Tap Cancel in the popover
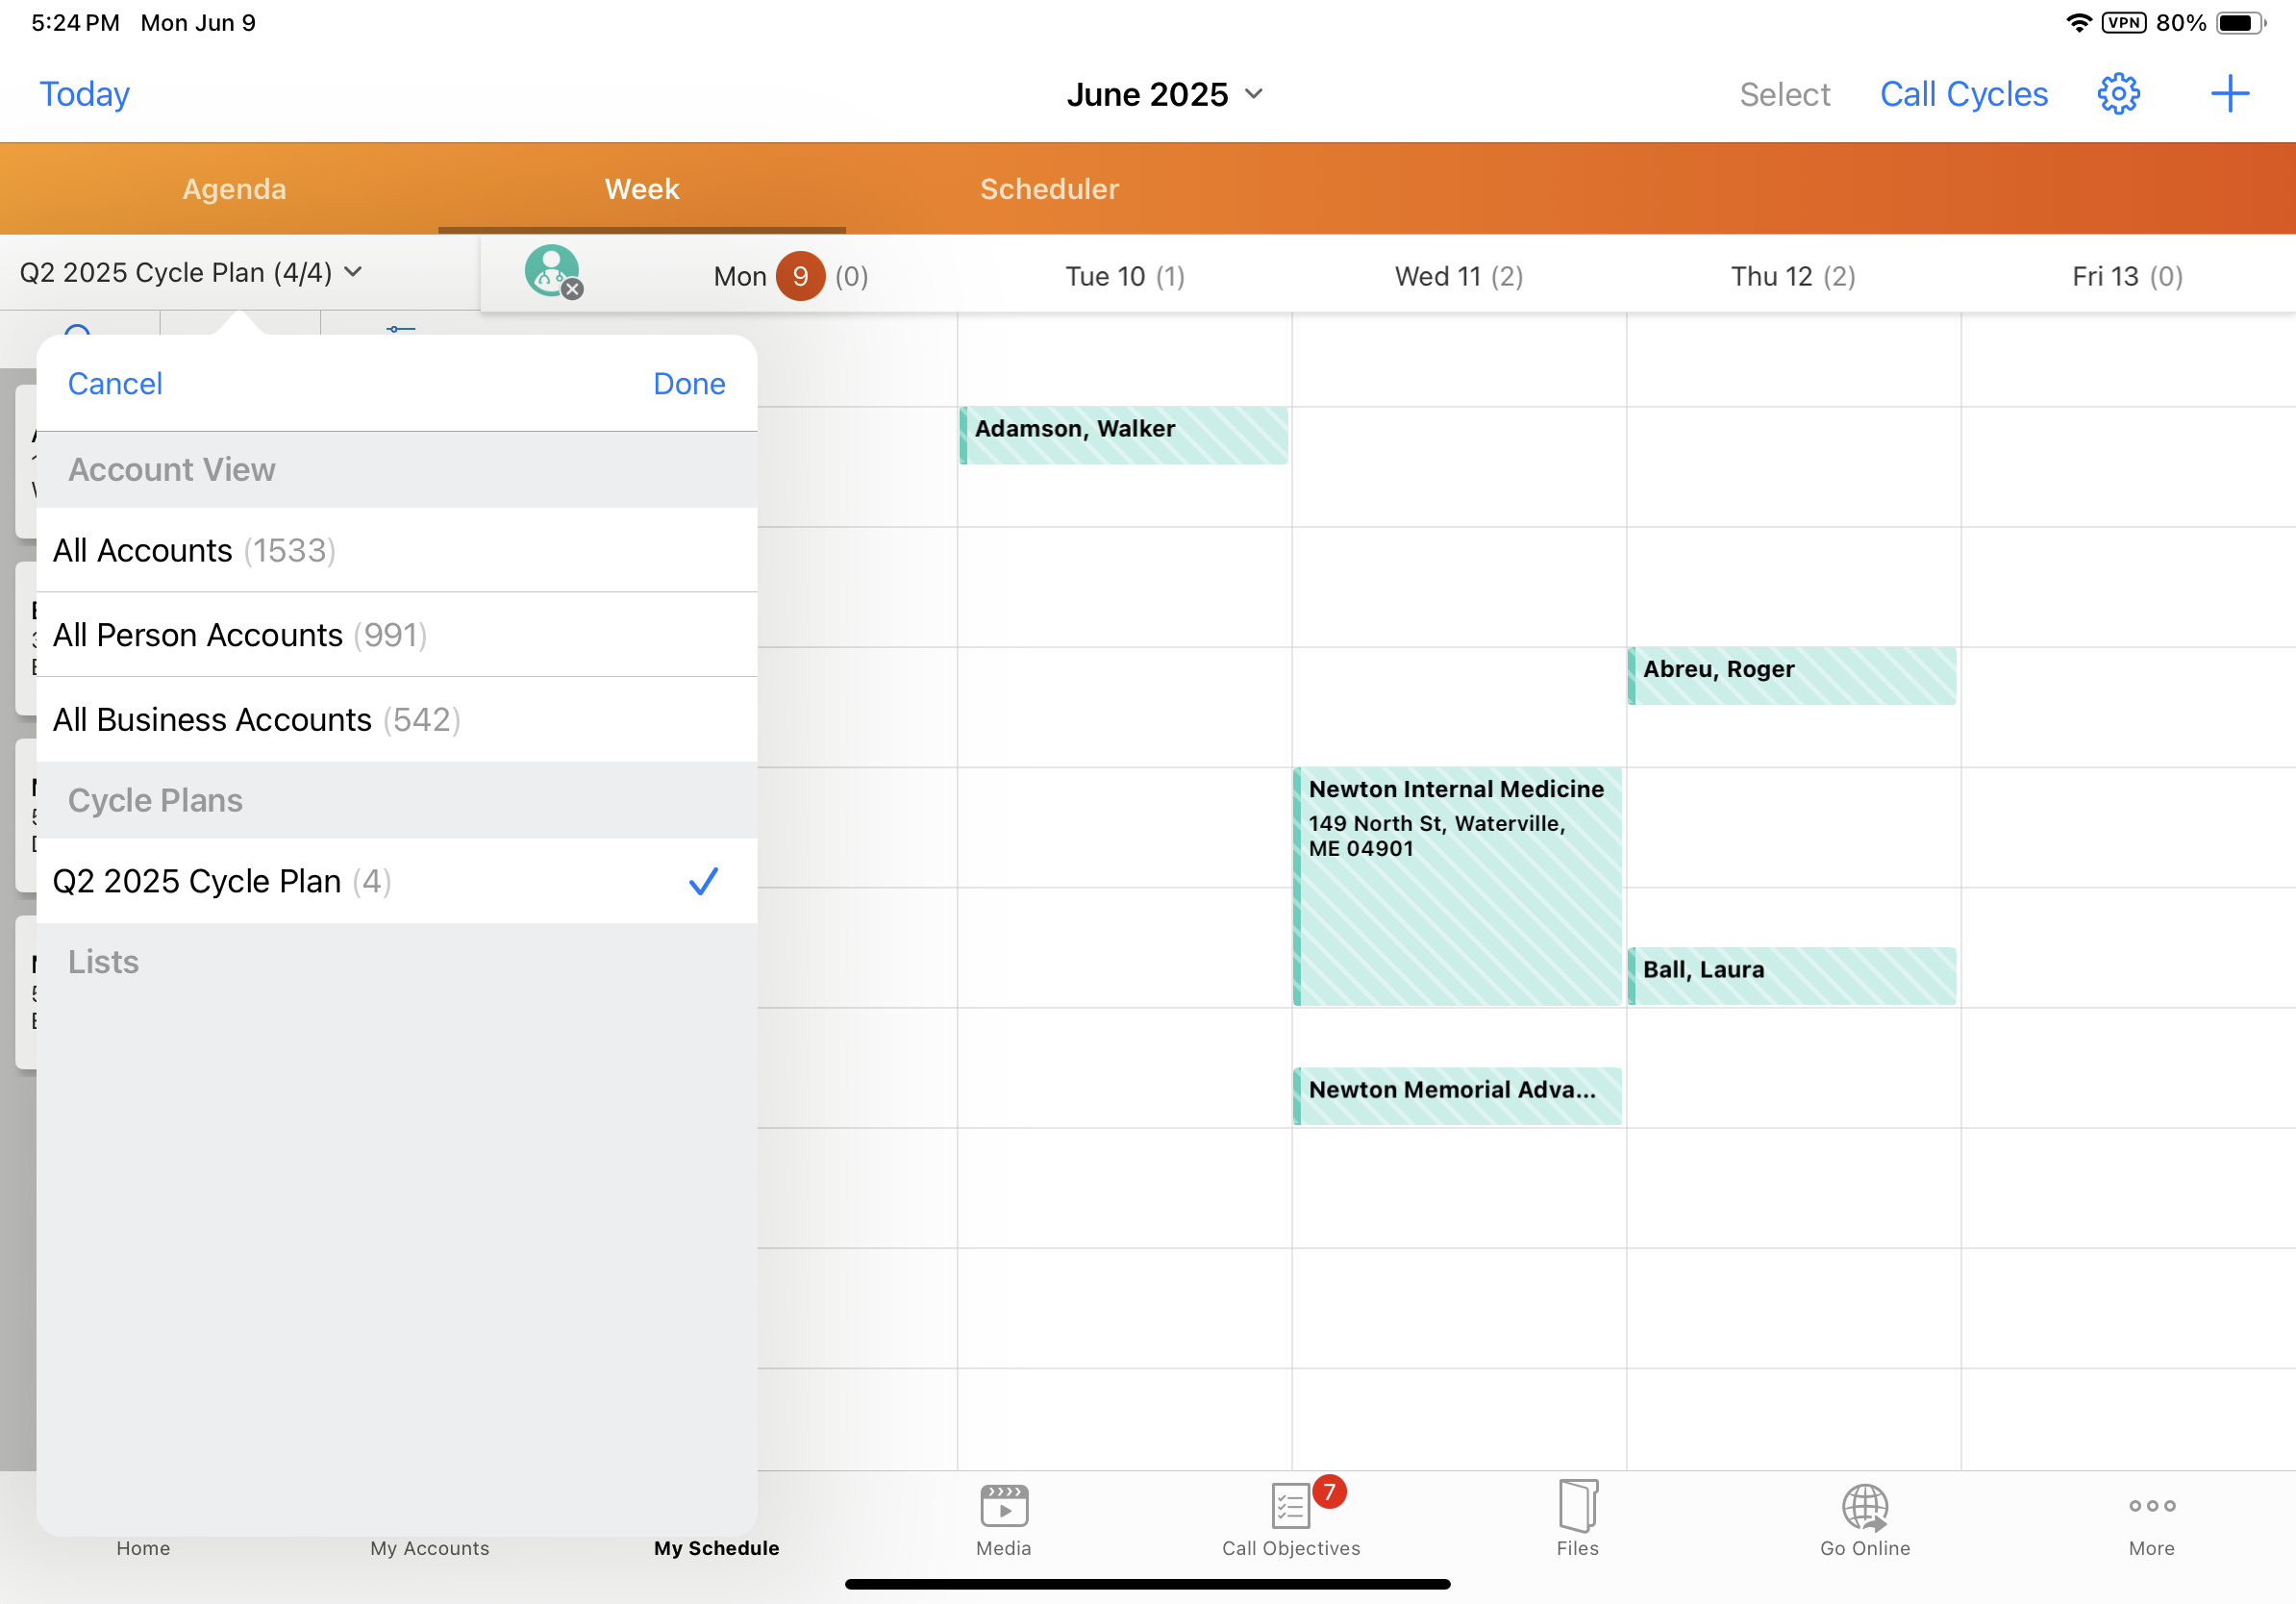2296x1604 pixels. 114,384
